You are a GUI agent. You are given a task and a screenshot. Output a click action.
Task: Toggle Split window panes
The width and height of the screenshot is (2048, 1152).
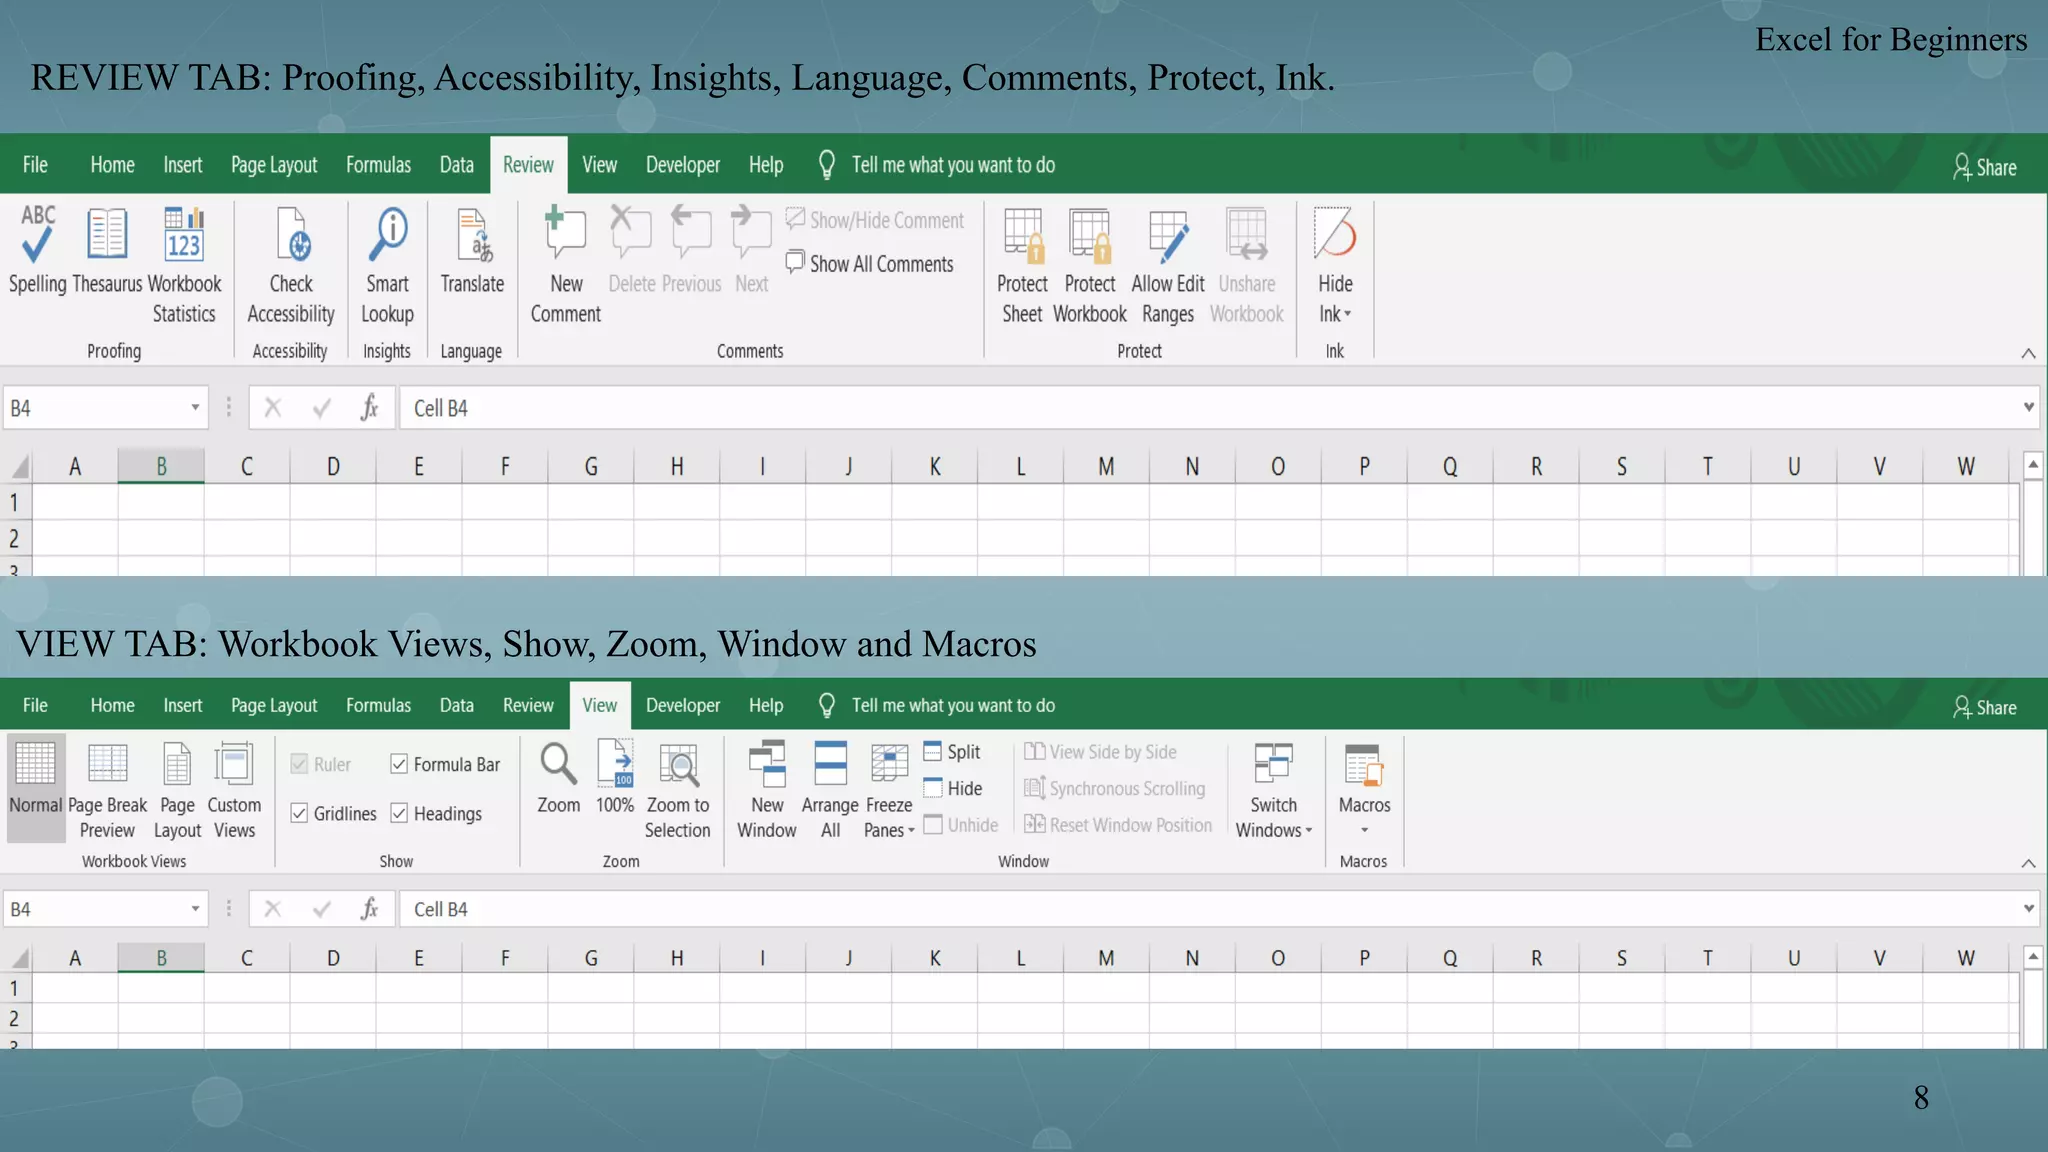coord(952,752)
